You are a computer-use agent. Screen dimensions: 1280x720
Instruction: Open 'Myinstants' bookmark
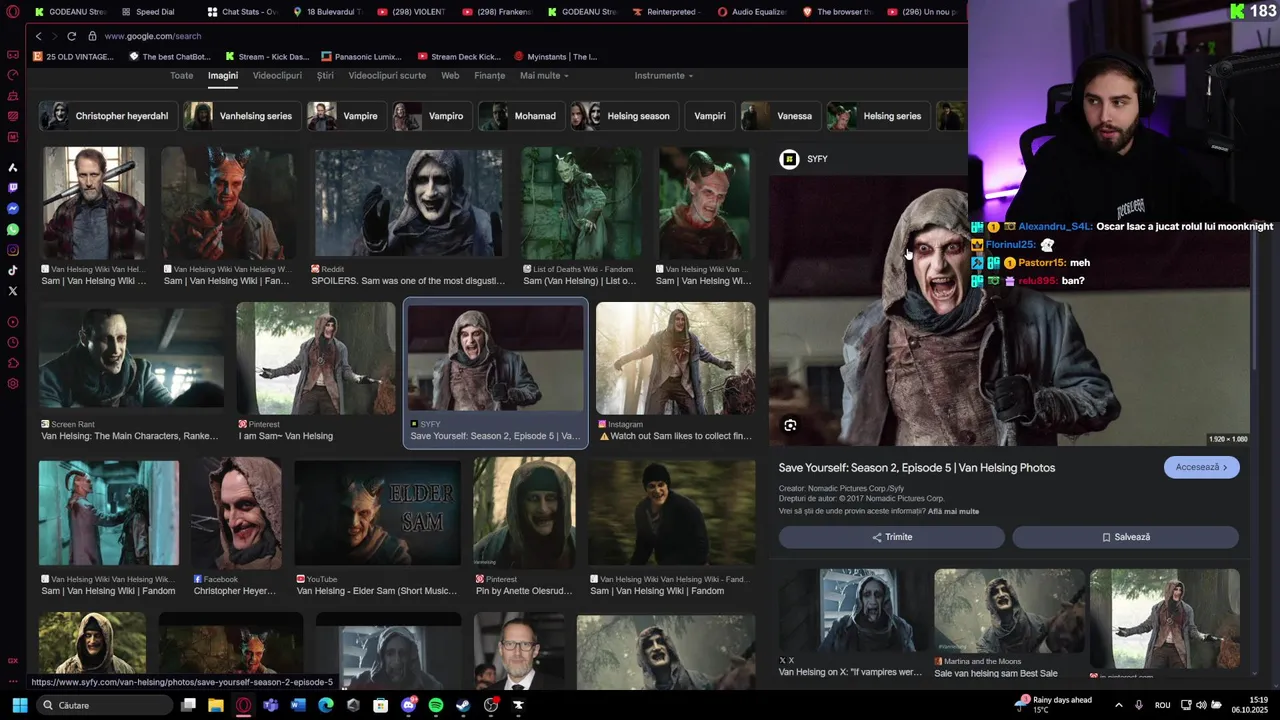point(555,57)
